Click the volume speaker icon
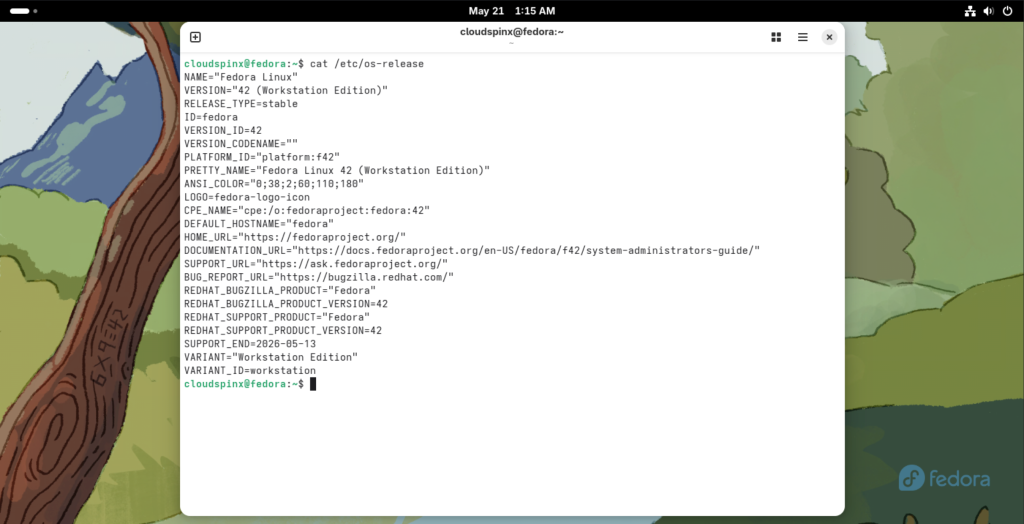The height and width of the screenshot is (524, 1024). (989, 11)
